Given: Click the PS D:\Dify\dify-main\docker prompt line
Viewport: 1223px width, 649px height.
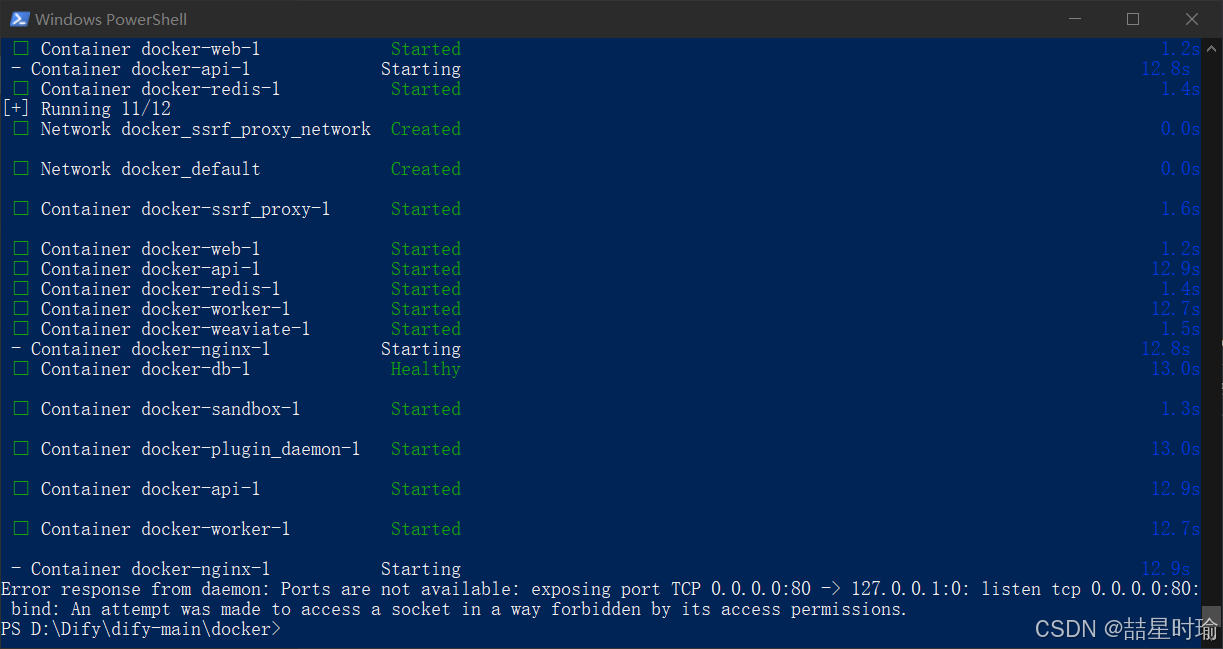Looking at the screenshot, I should click(x=141, y=629).
